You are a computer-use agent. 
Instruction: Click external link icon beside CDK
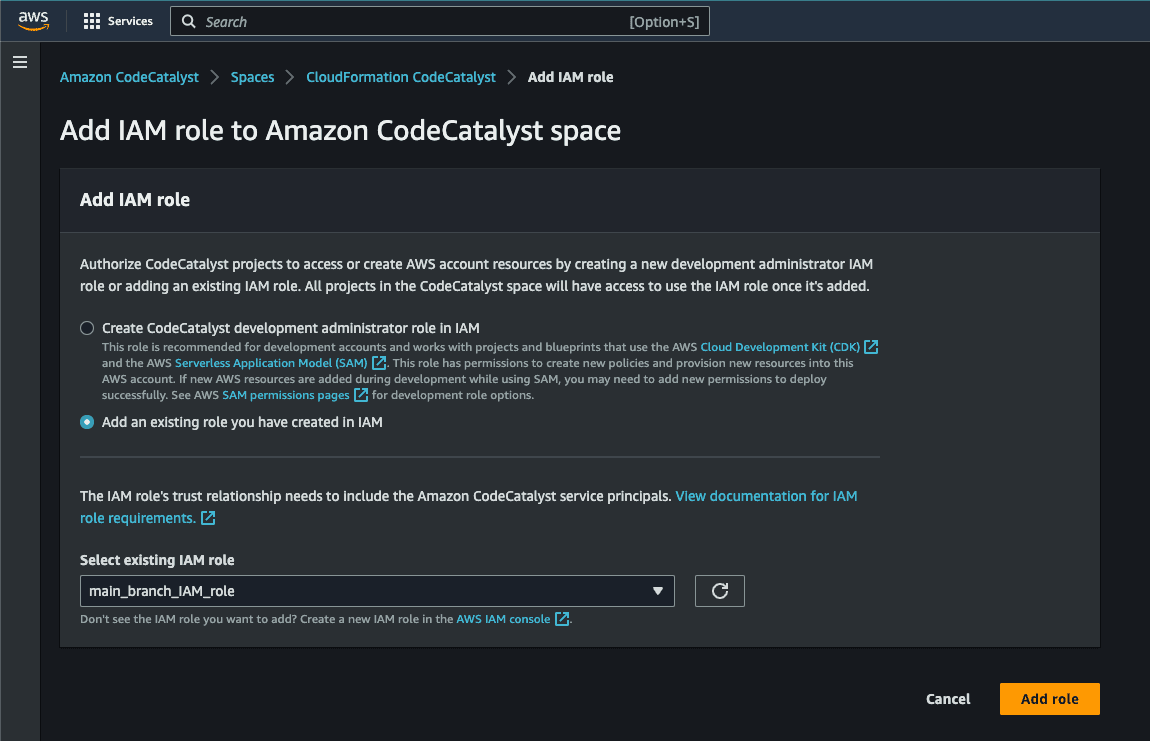pyautogui.click(x=871, y=347)
